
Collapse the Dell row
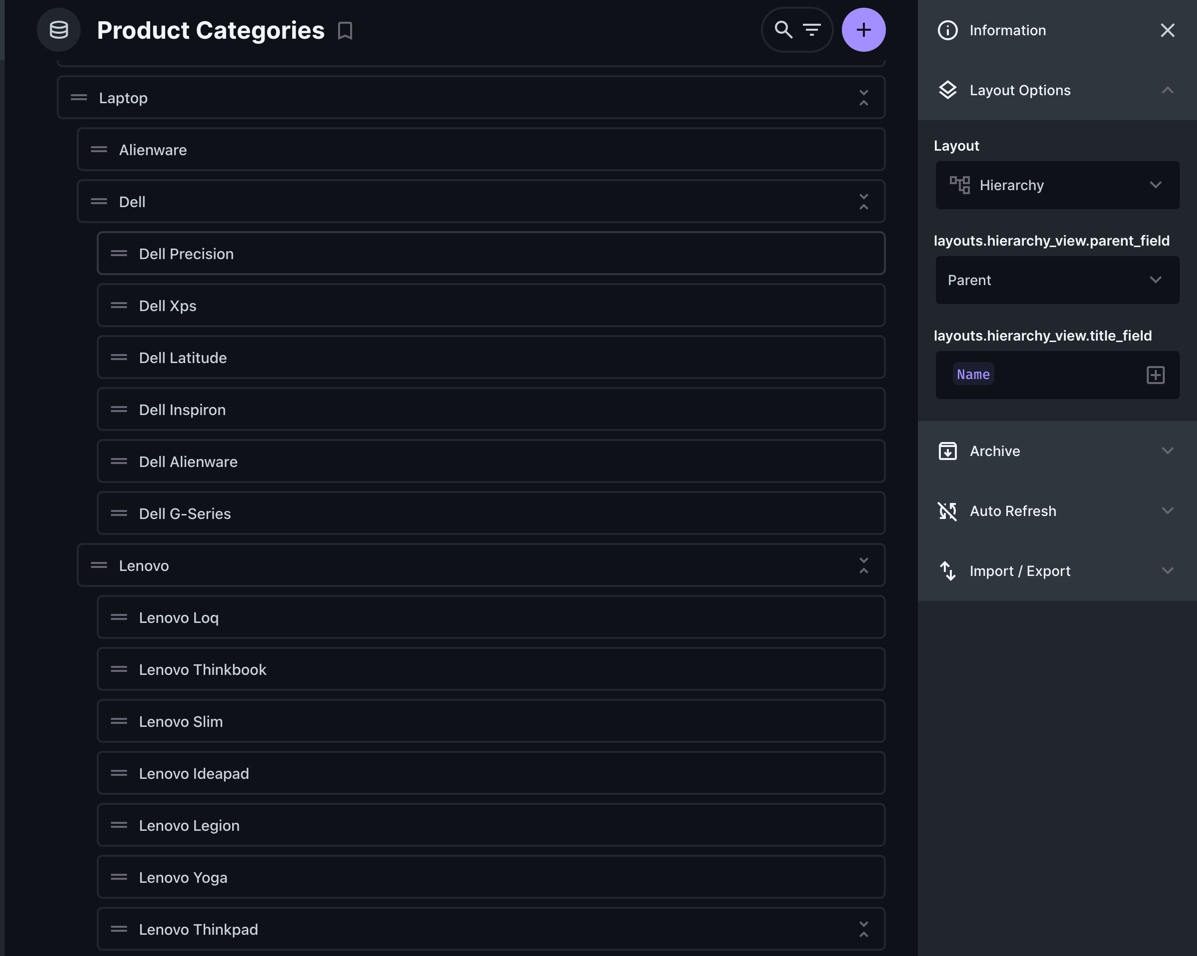(863, 202)
